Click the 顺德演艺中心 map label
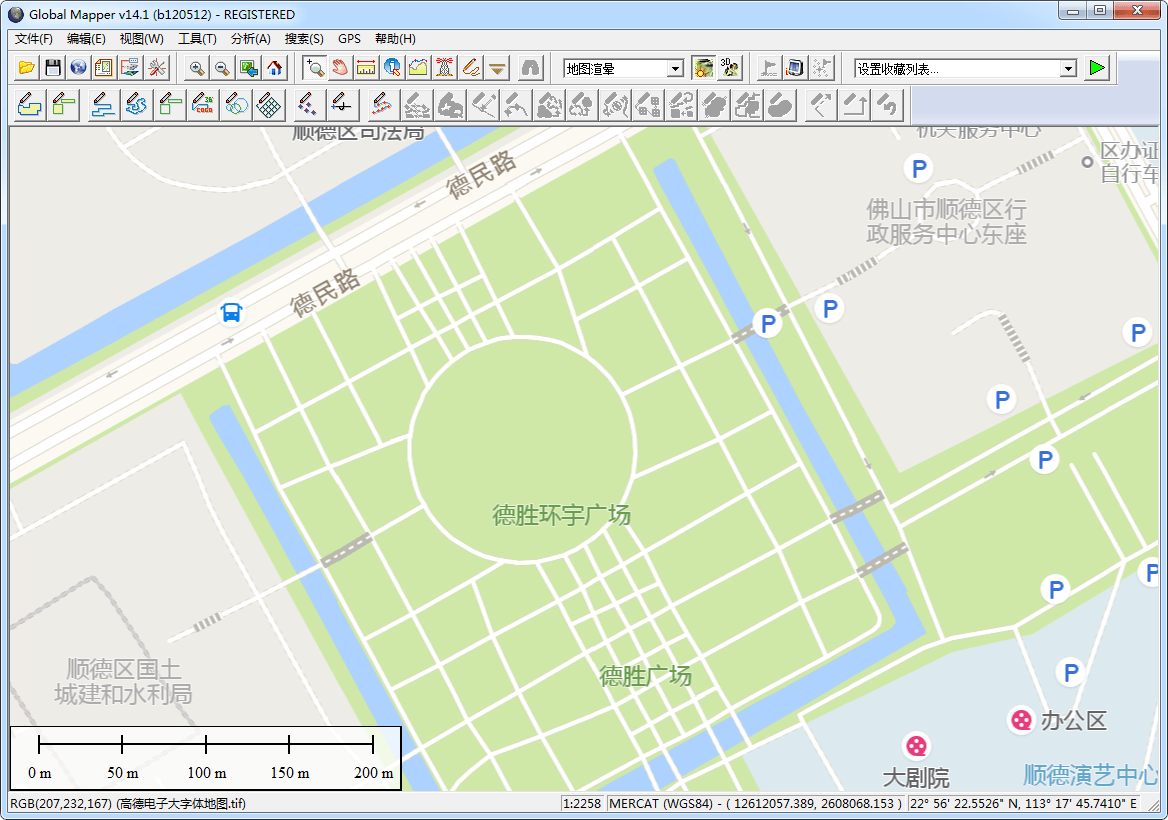 click(x=1091, y=775)
